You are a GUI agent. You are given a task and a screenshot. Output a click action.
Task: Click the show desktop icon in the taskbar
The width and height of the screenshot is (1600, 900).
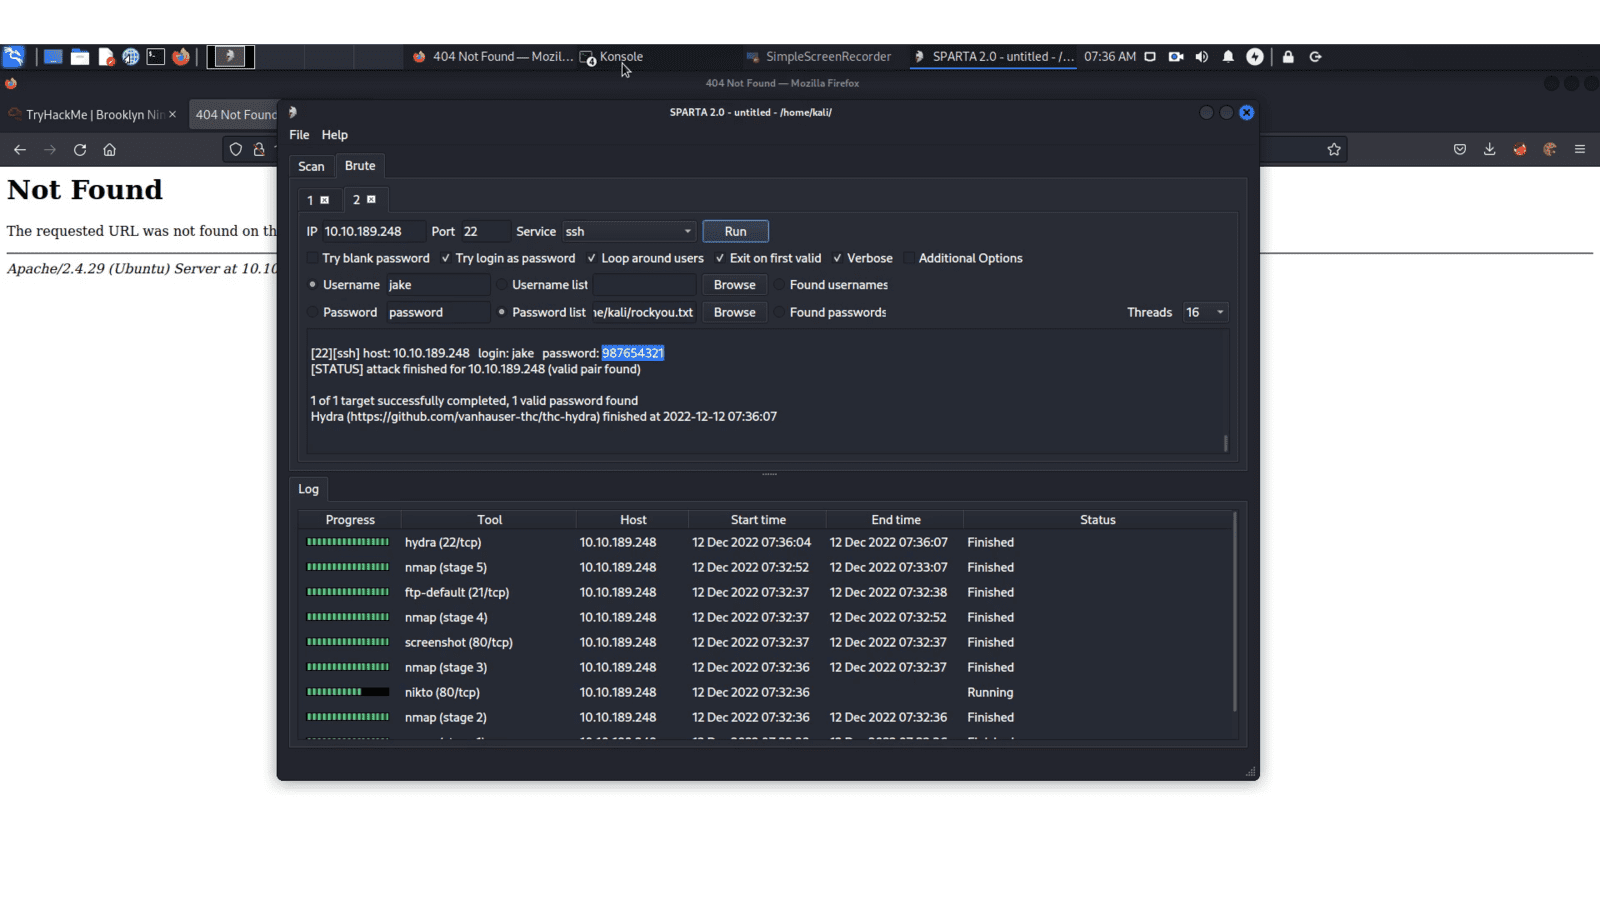coord(53,57)
